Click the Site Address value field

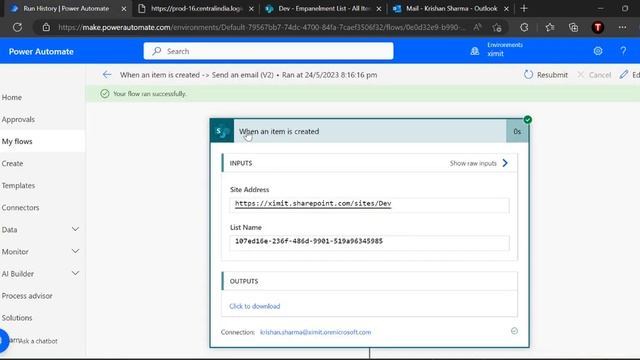(369, 205)
